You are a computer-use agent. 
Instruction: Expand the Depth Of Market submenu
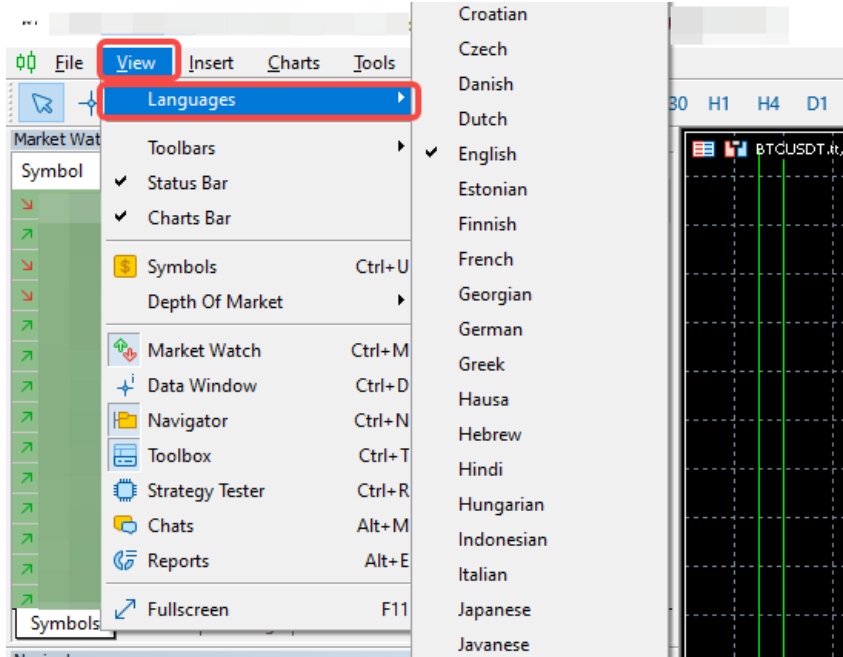click(215, 302)
